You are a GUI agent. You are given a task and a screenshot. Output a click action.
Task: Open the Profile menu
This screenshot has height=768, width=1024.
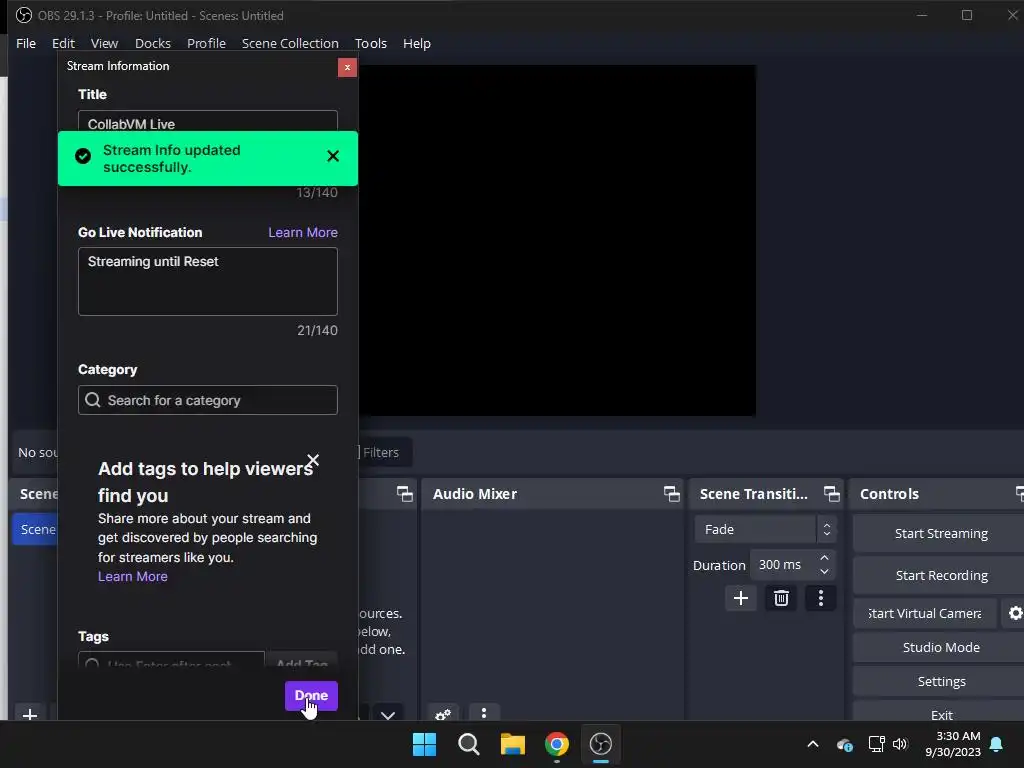point(206,43)
